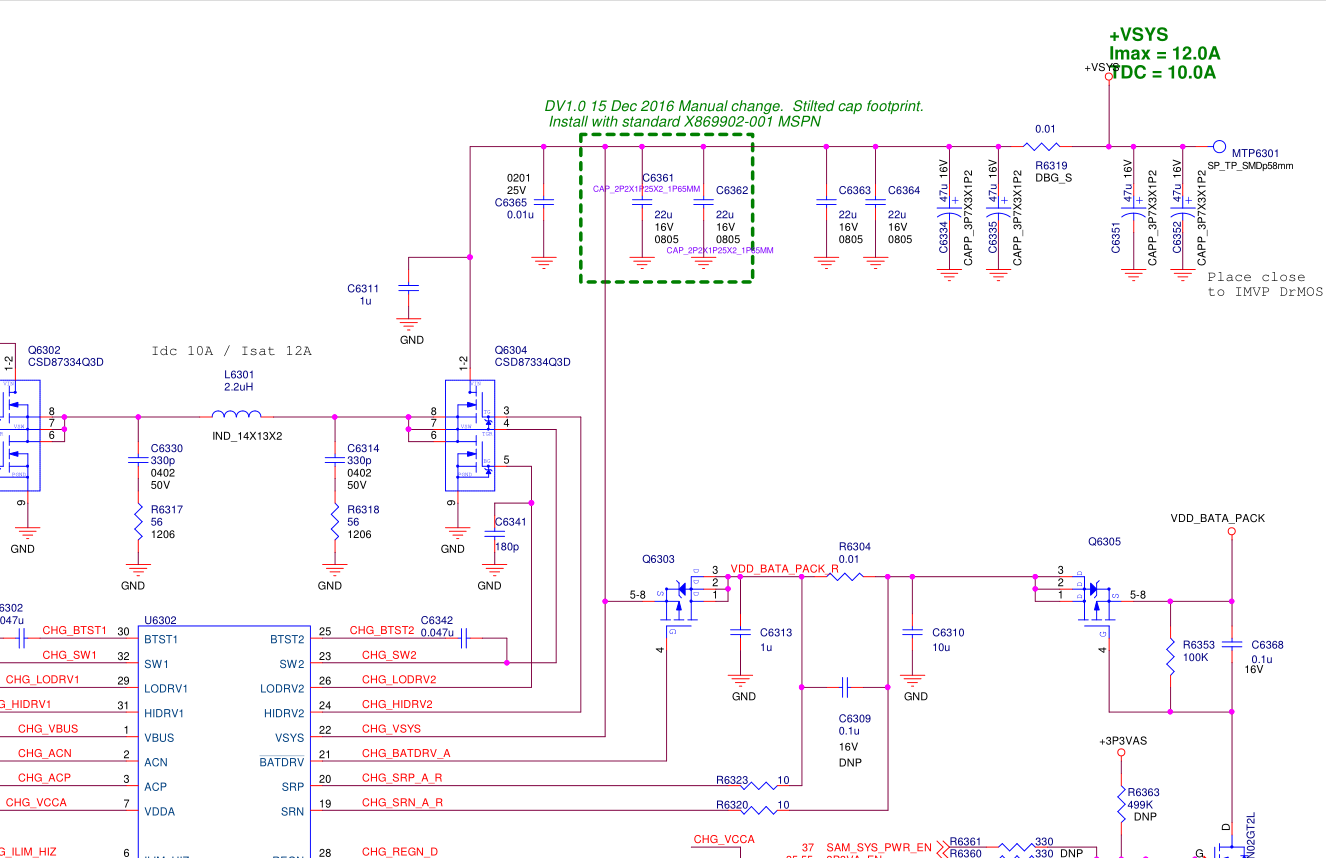This screenshot has width=1326, height=858.
Task: Select resistor R6363 symbol
Action: coord(1121,802)
